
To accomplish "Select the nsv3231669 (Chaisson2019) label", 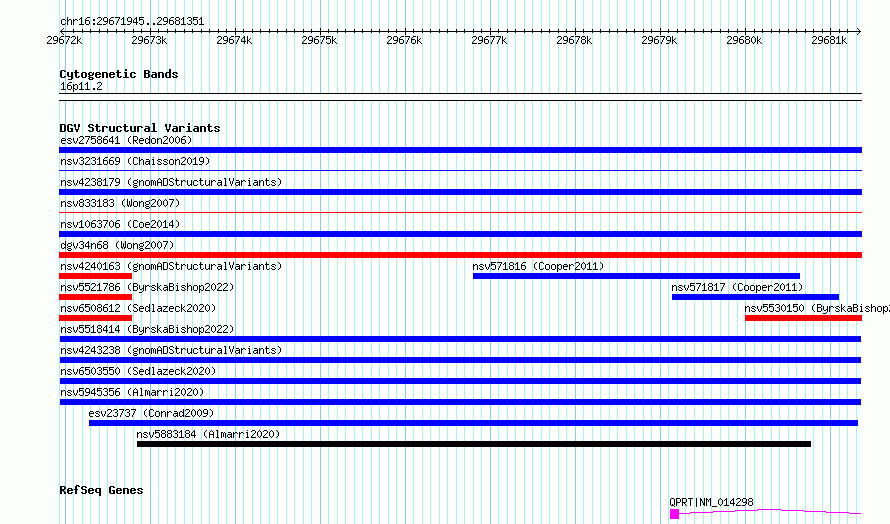I will 135,161.
